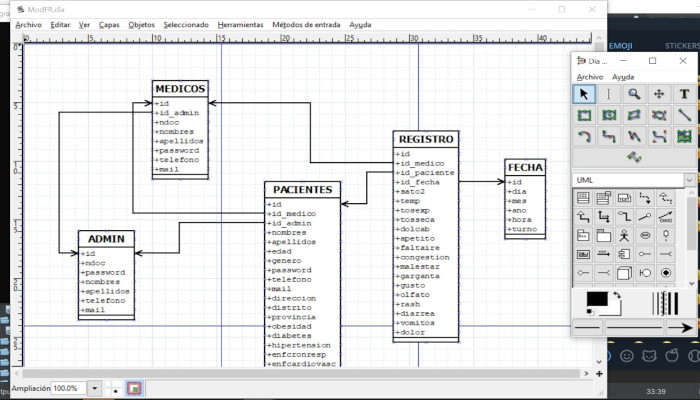Select the Line tool in toolbox
This screenshot has width=700, height=400.
coord(684,115)
